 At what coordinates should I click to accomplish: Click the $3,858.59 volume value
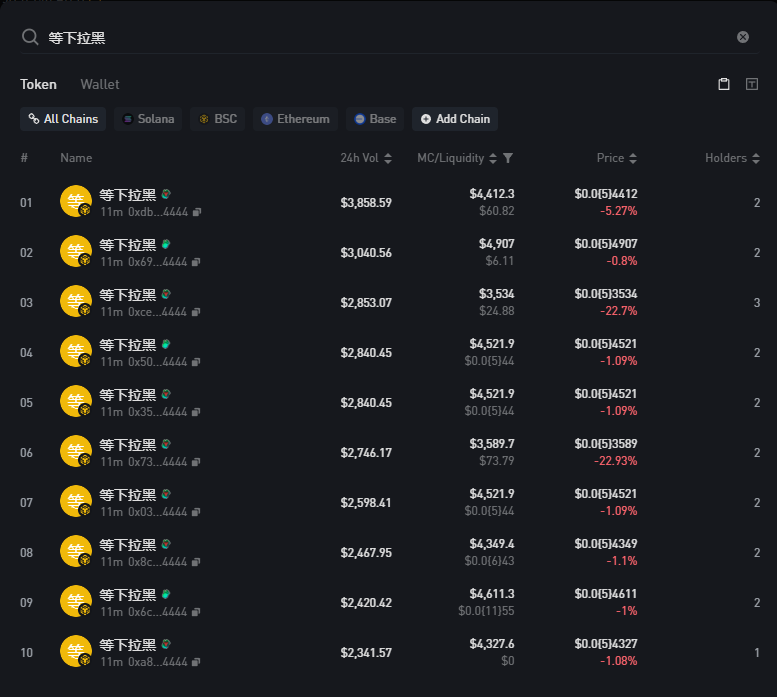[x=366, y=203]
